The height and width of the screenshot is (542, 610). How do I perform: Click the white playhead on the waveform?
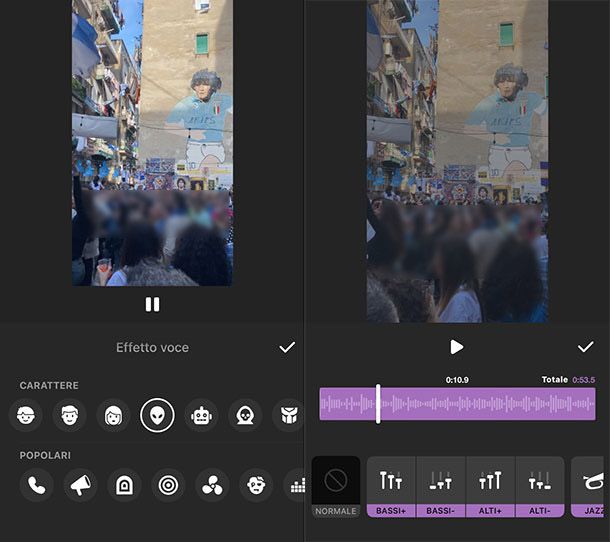378,404
